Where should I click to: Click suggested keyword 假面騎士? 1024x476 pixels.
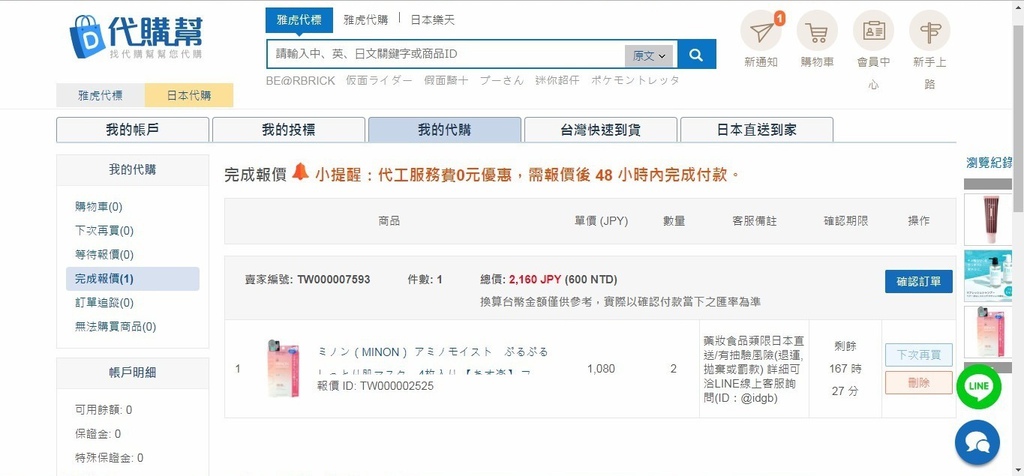(445, 80)
